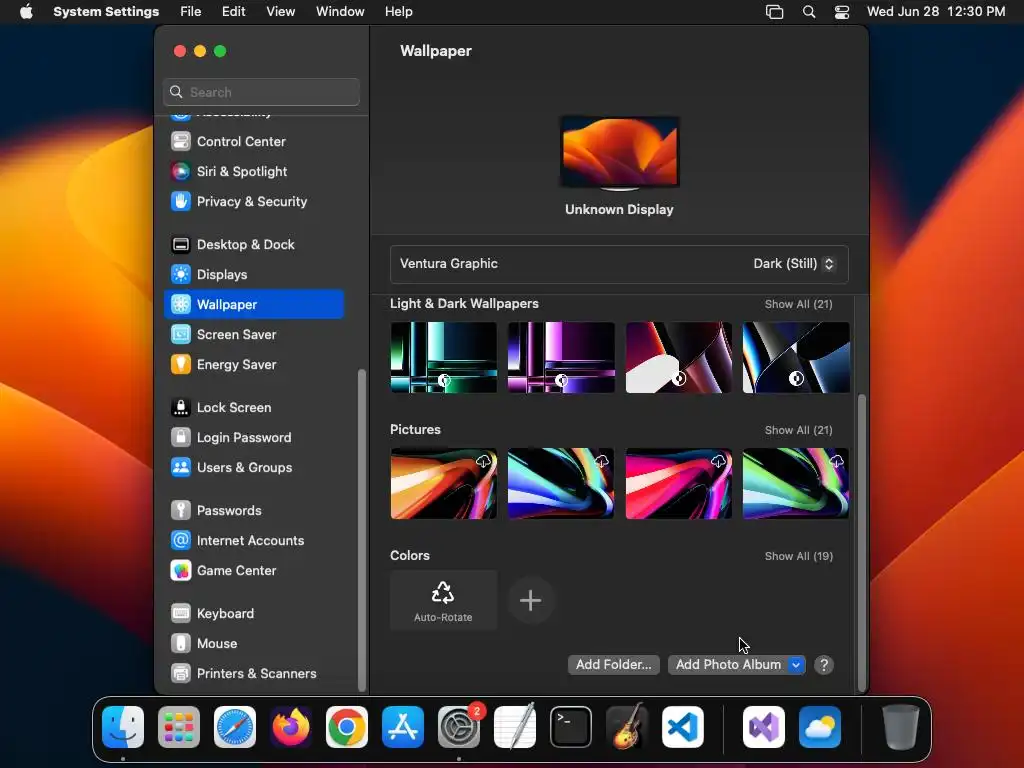1024x768 pixels.
Task: Open Dark (Still) appearance dropdown
Action: coord(793,264)
